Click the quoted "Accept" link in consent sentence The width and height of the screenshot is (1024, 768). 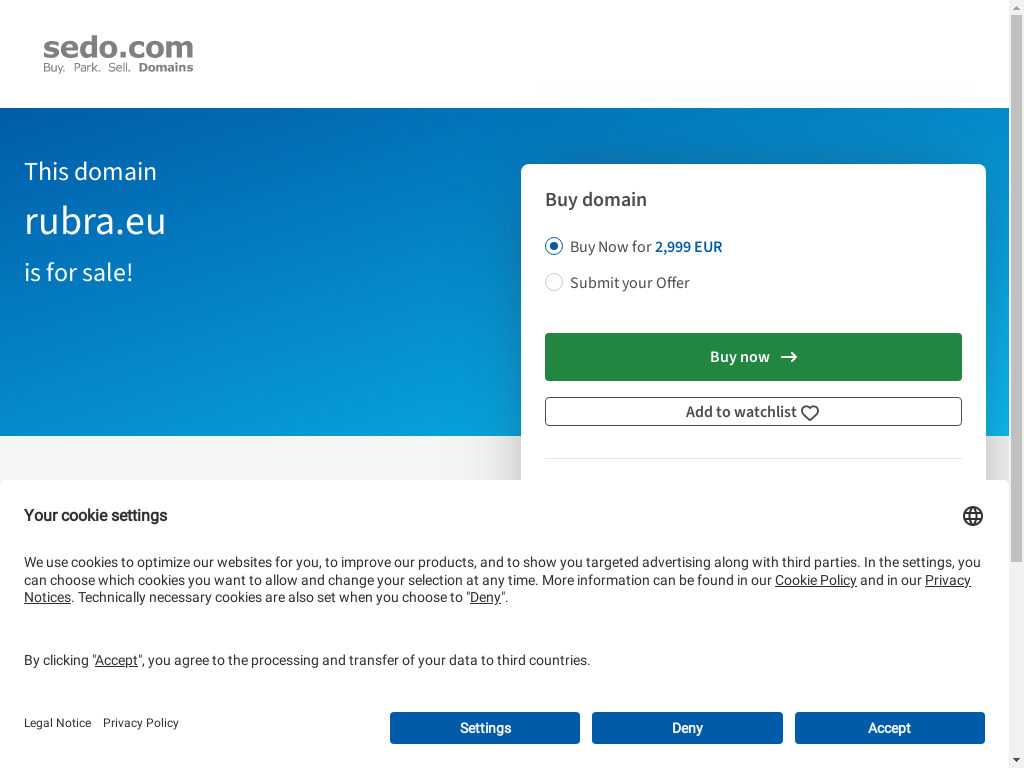(x=116, y=660)
